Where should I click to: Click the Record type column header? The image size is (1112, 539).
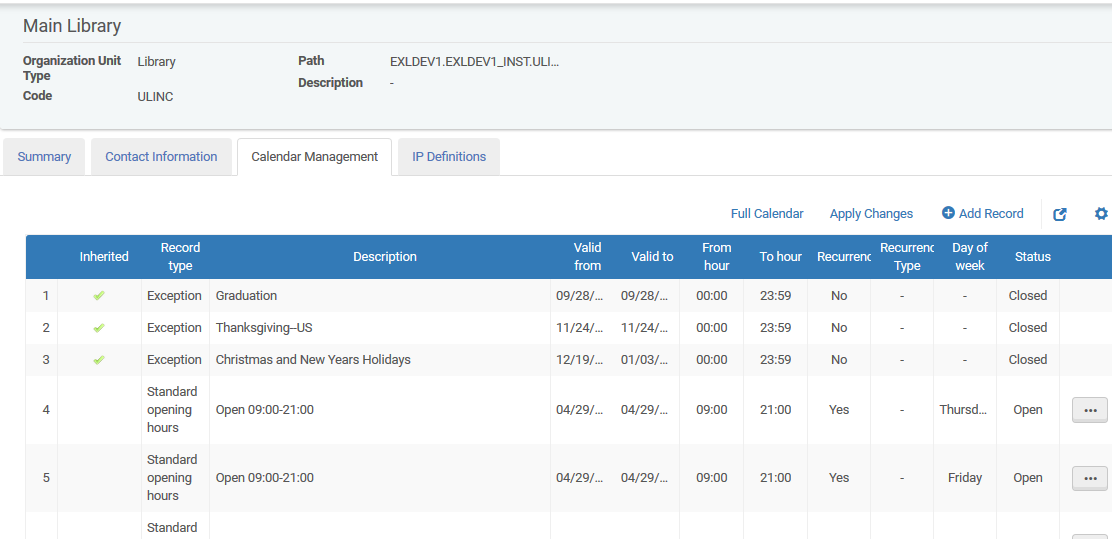(x=180, y=257)
